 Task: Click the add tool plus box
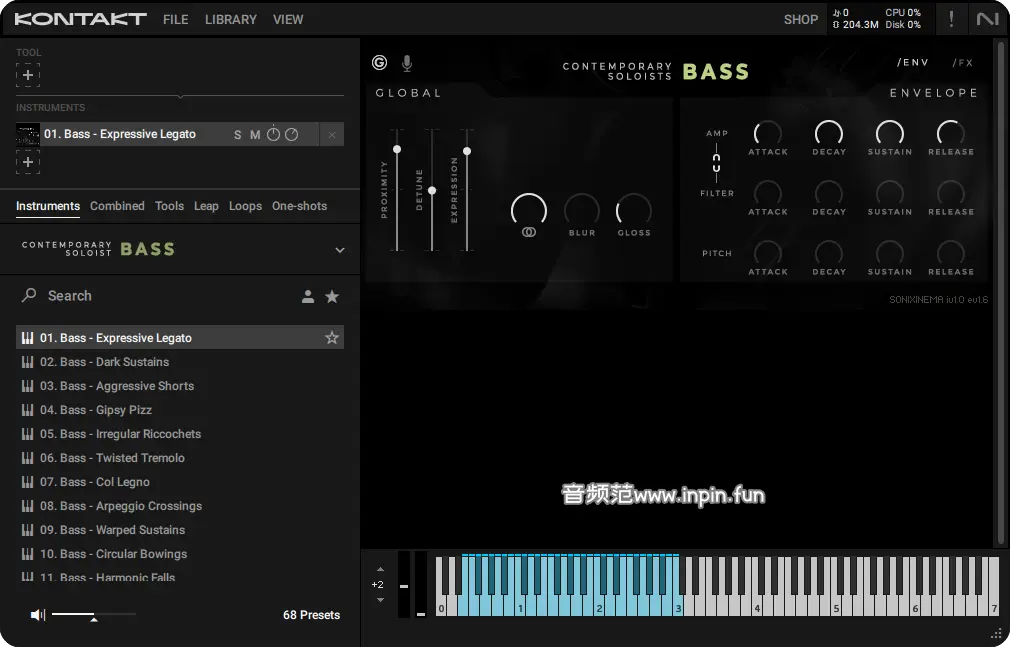pos(28,75)
